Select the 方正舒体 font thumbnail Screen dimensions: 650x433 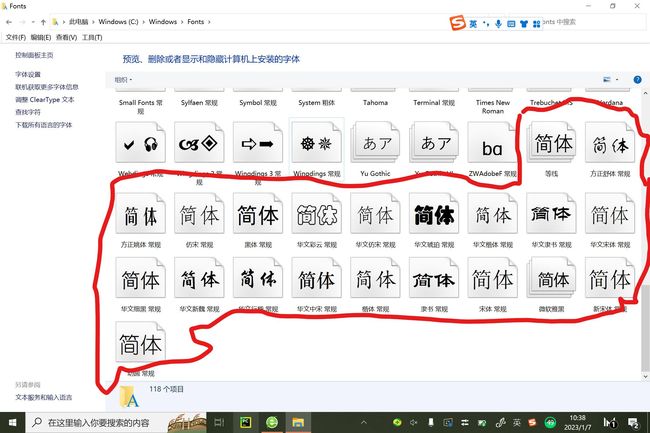tap(610, 142)
